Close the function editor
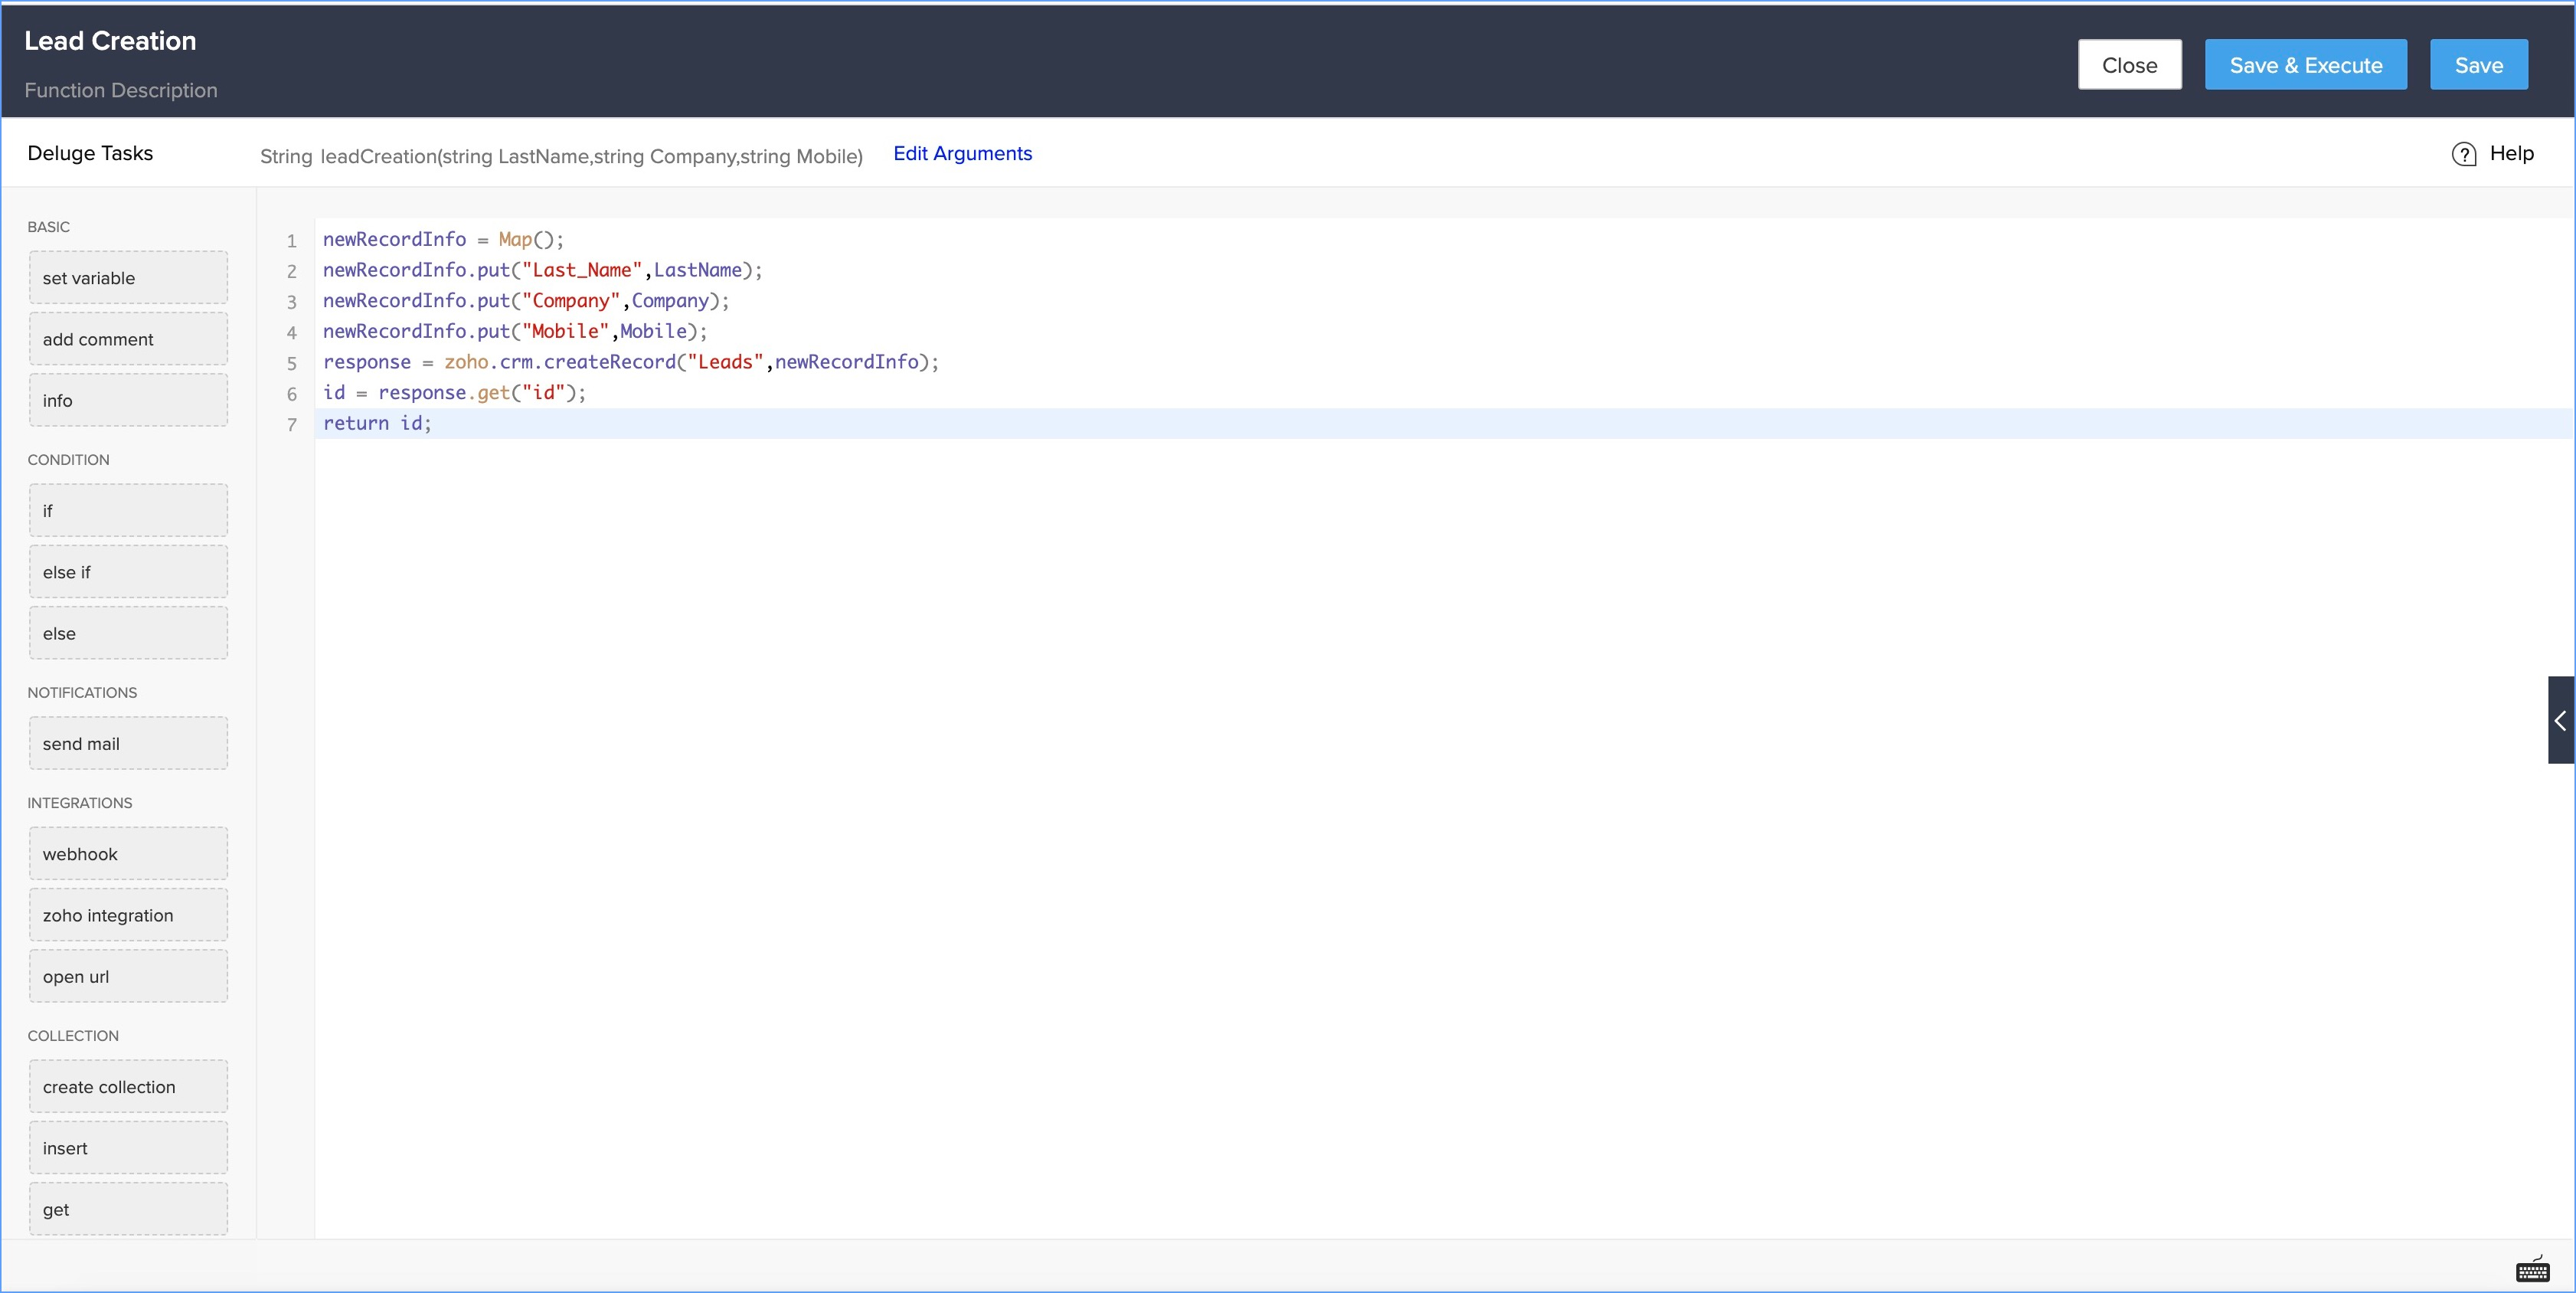This screenshot has height=1293, width=2576. [x=2129, y=65]
